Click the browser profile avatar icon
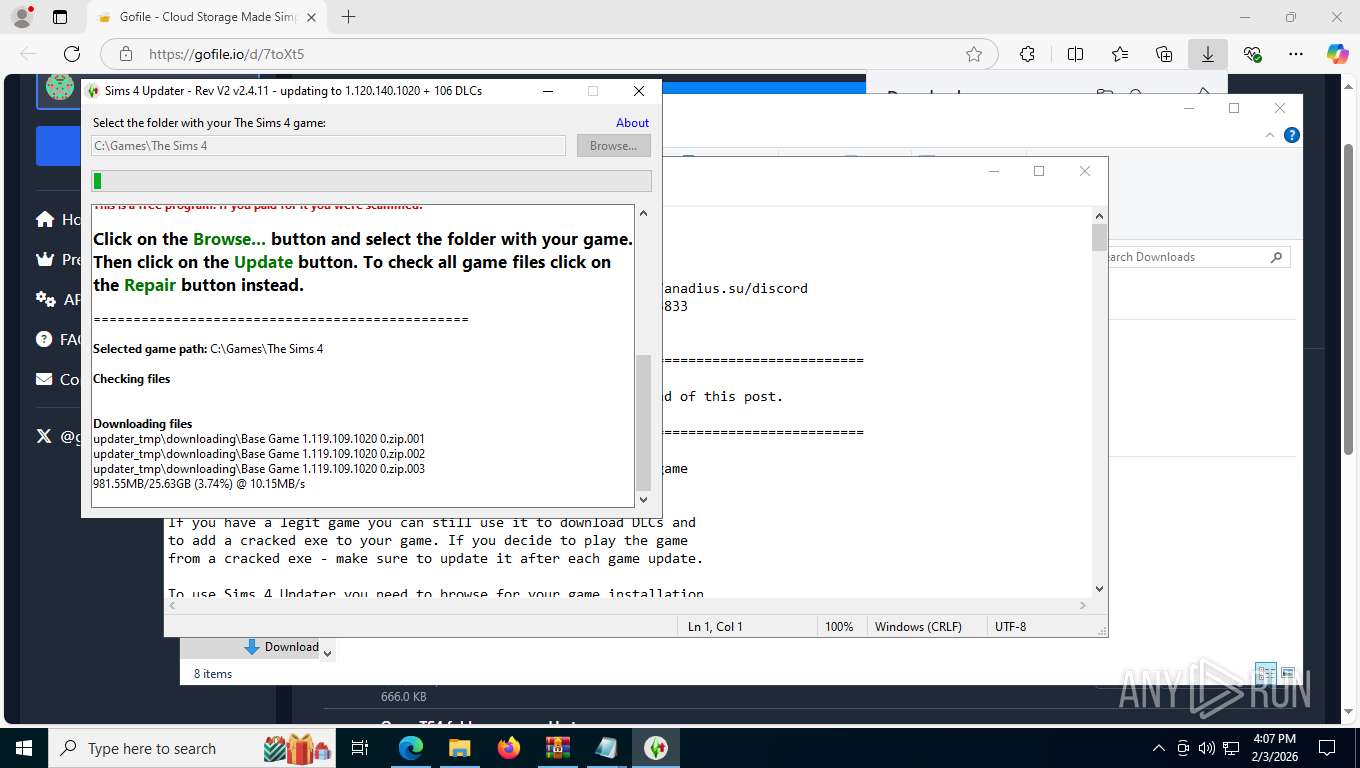The image size is (1360, 768). coord(21,17)
